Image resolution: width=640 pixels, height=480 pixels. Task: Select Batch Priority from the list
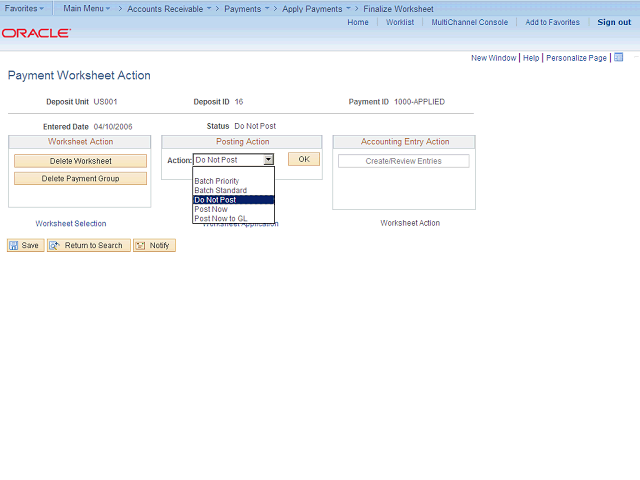coord(233,181)
